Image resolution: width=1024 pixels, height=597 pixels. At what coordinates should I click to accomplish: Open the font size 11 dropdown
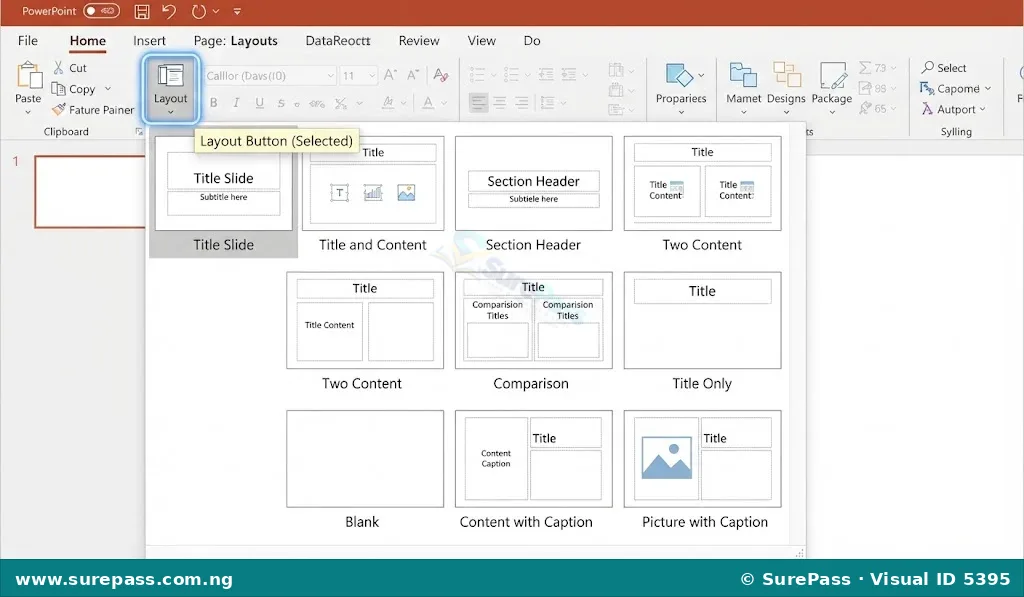coord(359,76)
